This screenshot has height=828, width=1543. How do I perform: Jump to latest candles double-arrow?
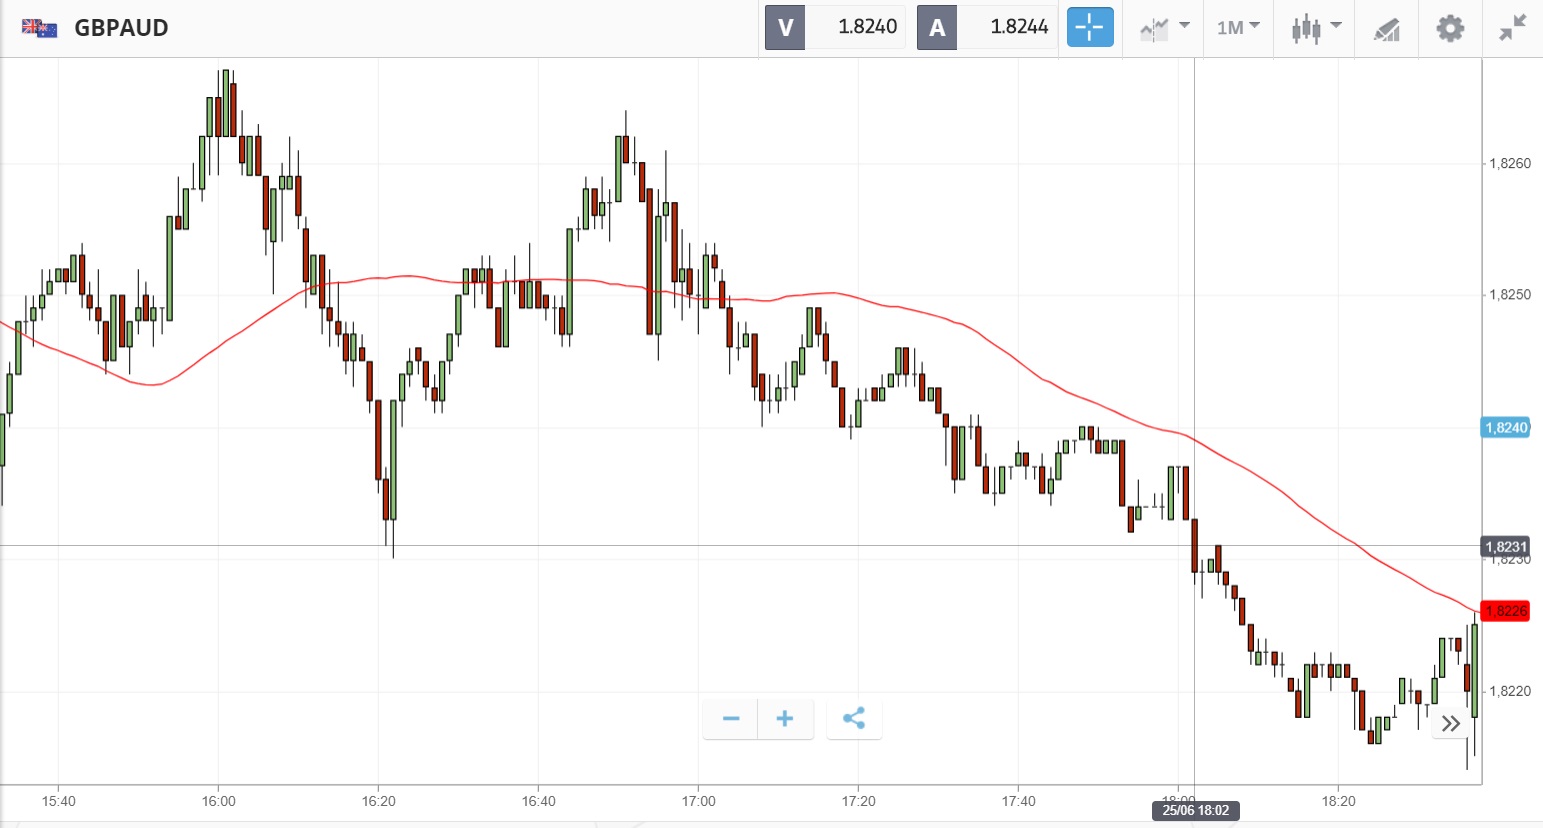point(1451,724)
